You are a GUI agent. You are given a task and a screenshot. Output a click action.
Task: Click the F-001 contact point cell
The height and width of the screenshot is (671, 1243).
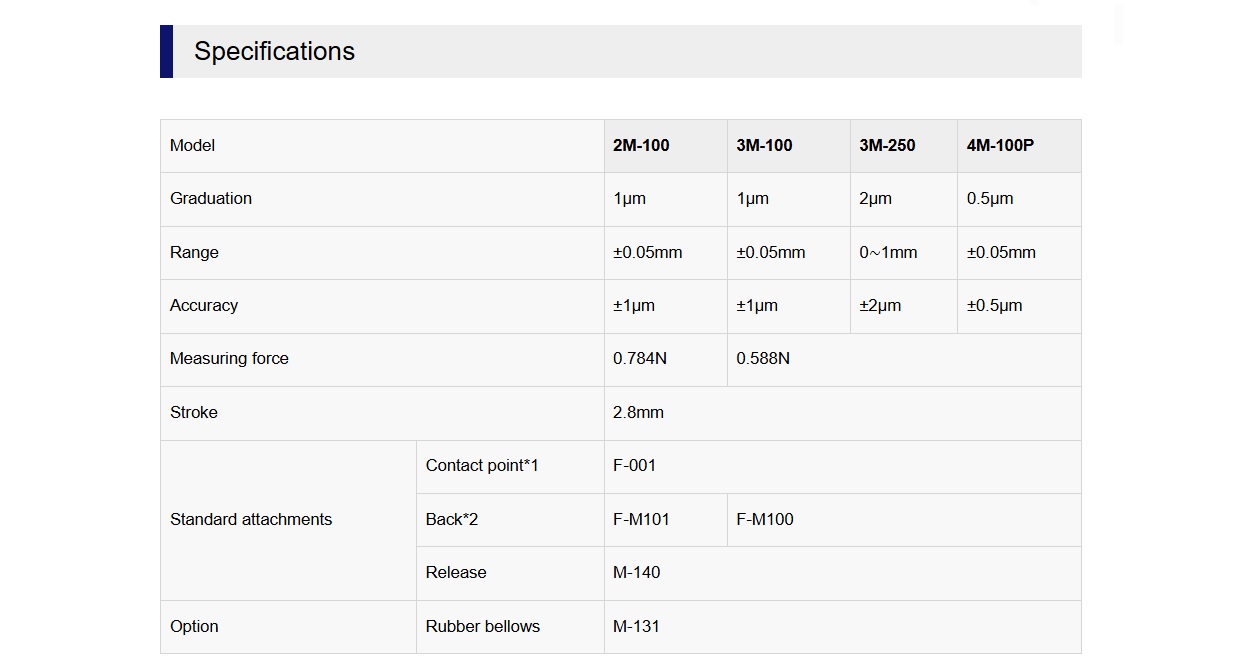pyautogui.click(x=843, y=466)
